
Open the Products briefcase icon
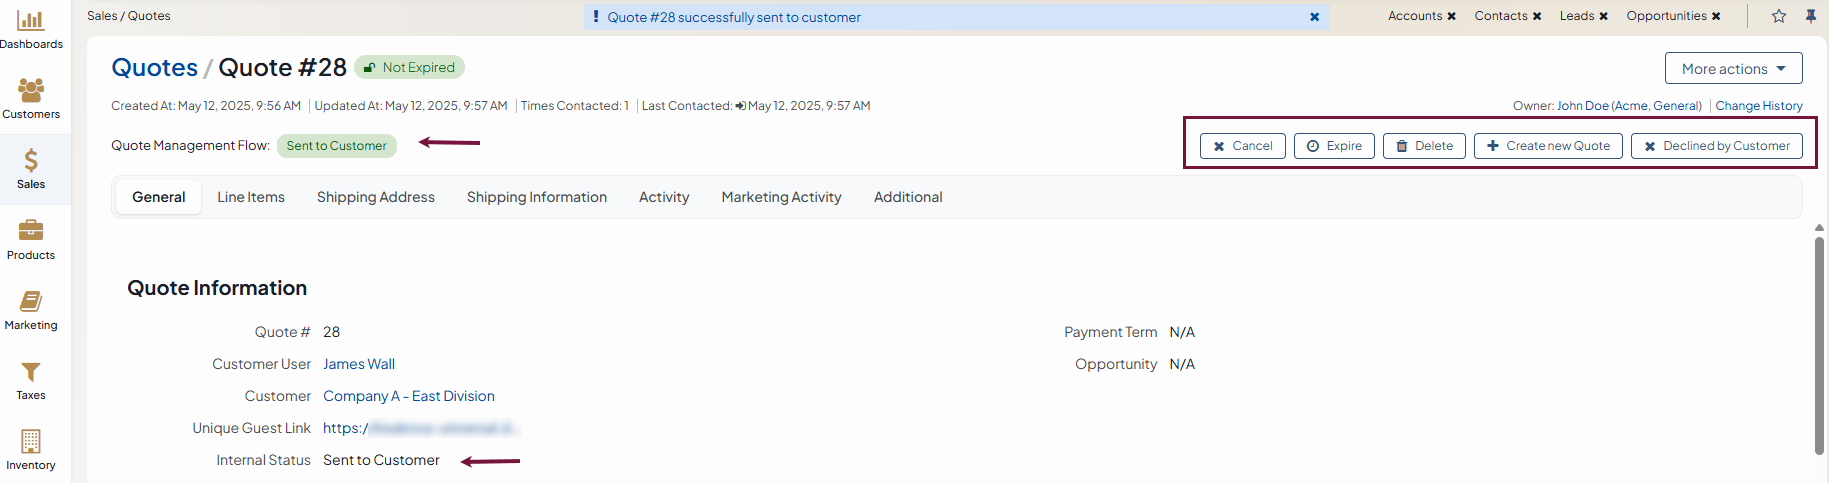click(x=31, y=231)
